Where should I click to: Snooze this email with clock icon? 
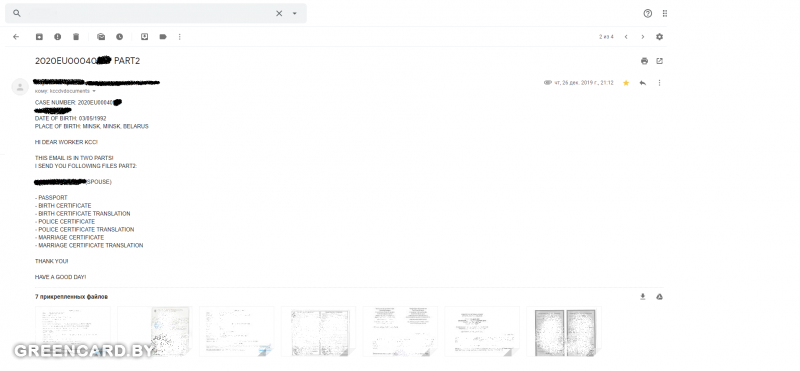pos(119,37)
